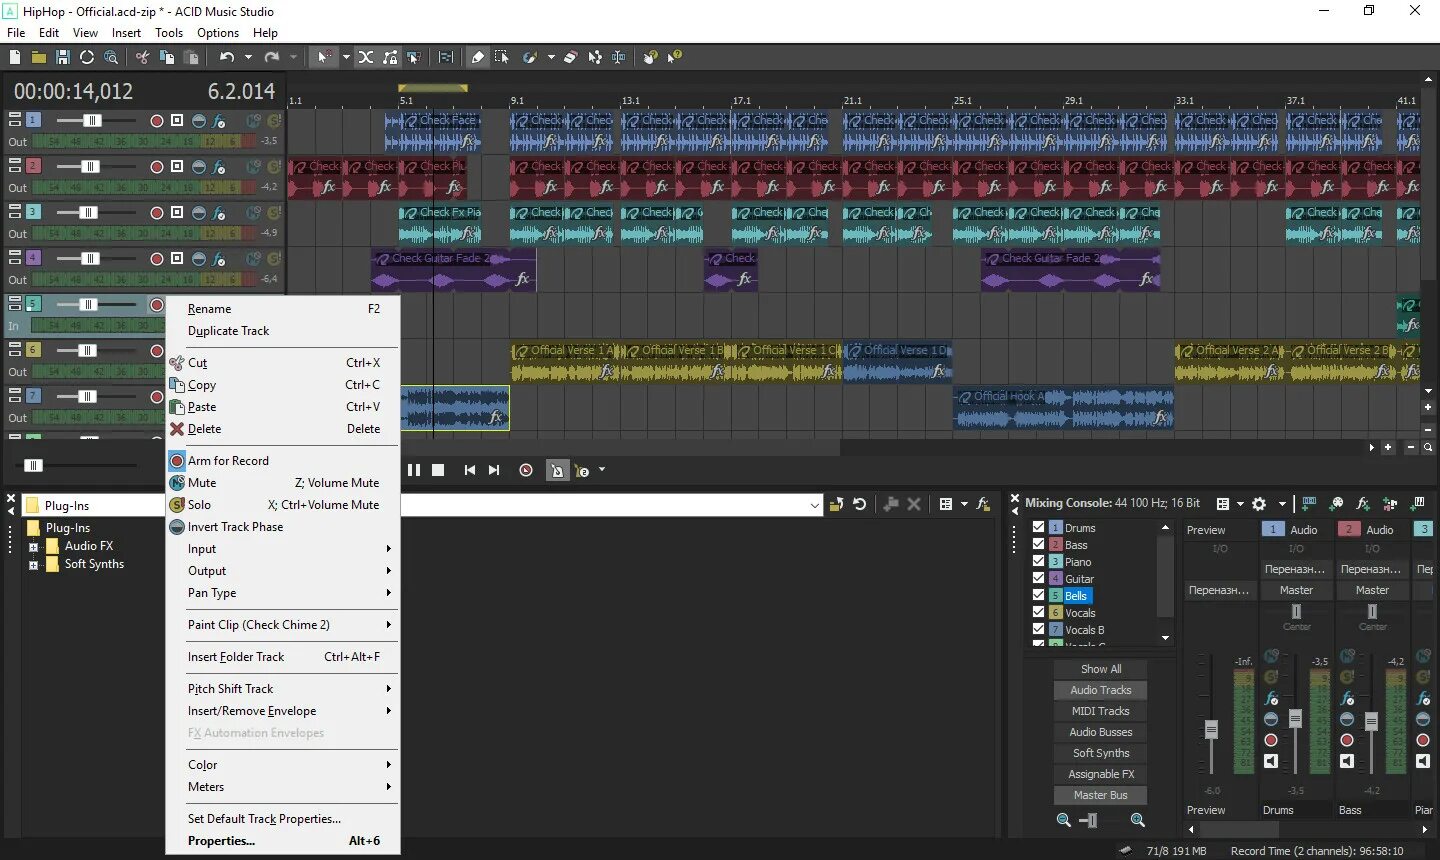Insert assignable FX in Mixing Console toolbar
The image size is (1440, 860).
(1363, 504)
